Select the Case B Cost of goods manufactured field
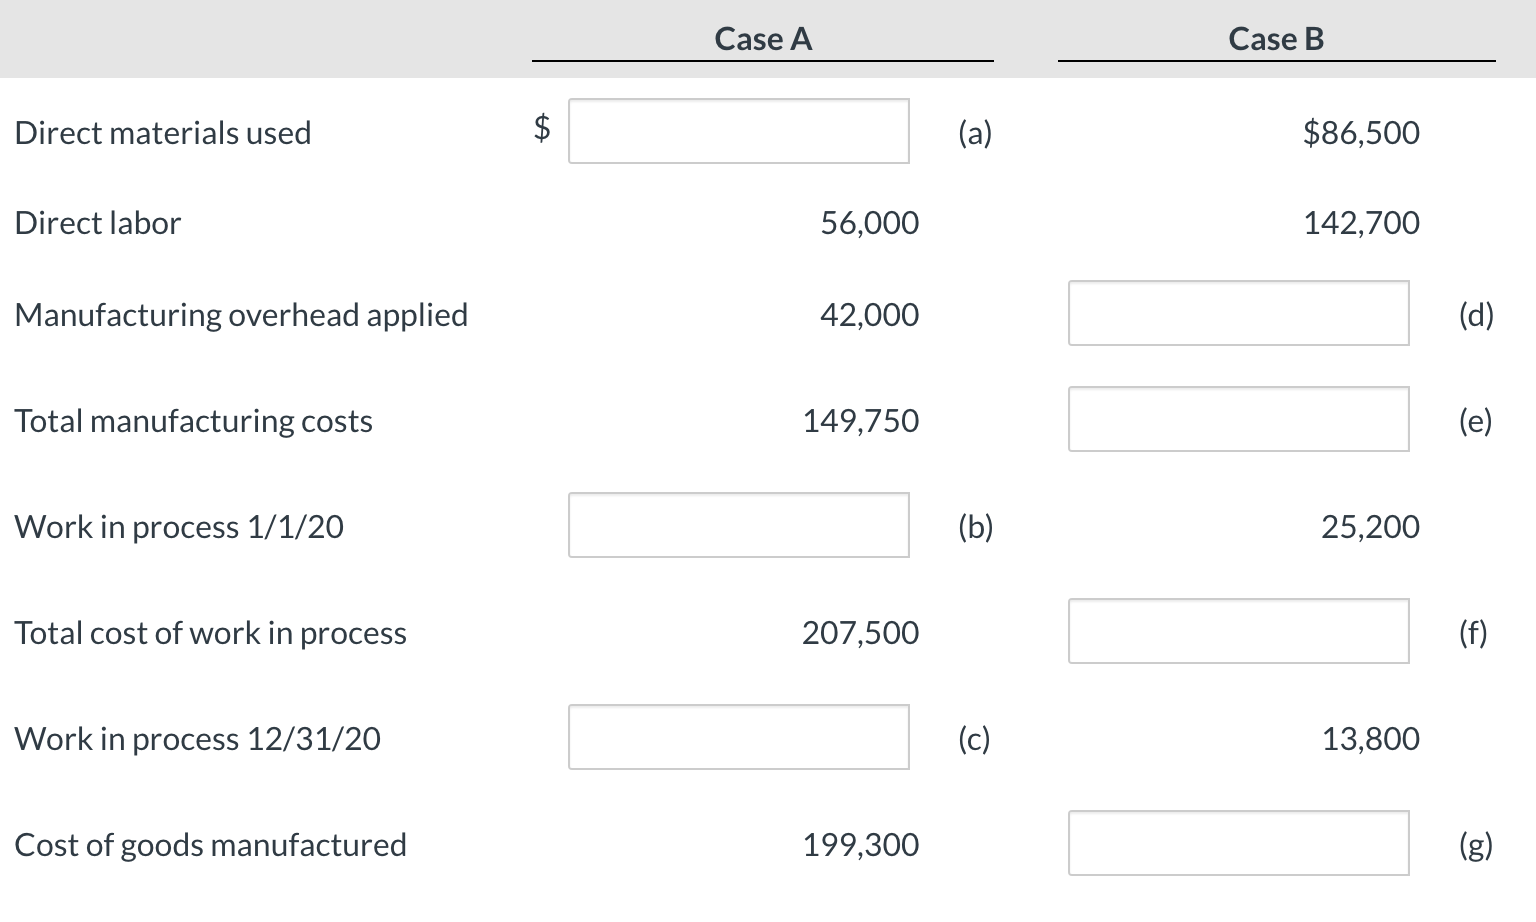Image resolution: width=1536 pixels, height=922 pixels. 1238,843
